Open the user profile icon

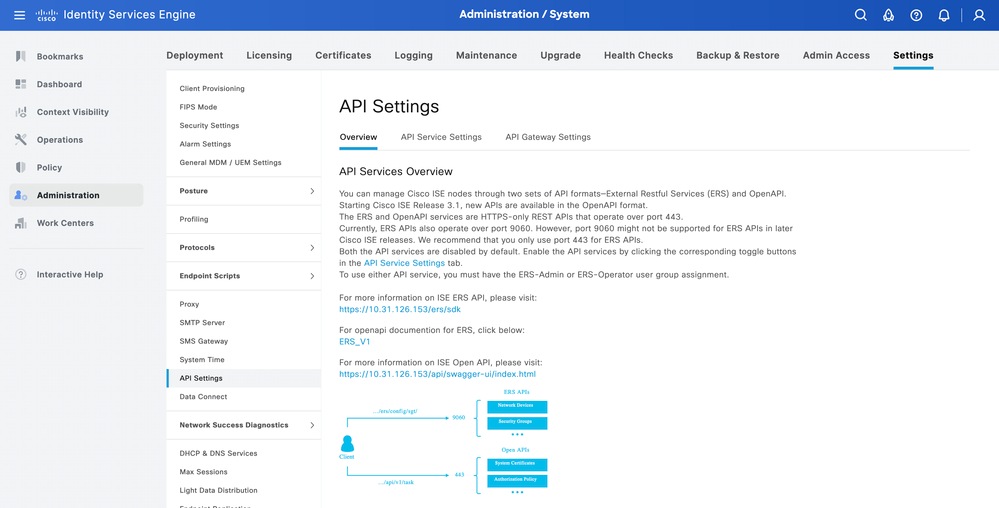(x=979, y=15)
